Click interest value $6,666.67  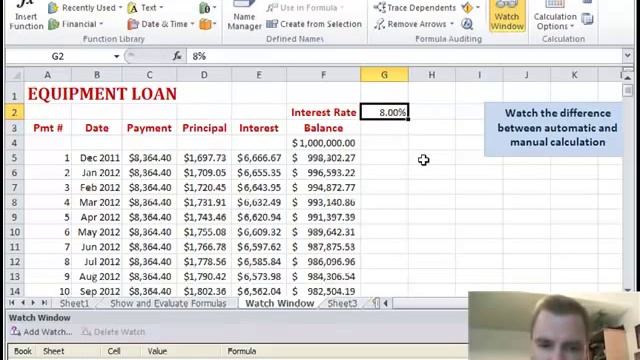(259, 158)
